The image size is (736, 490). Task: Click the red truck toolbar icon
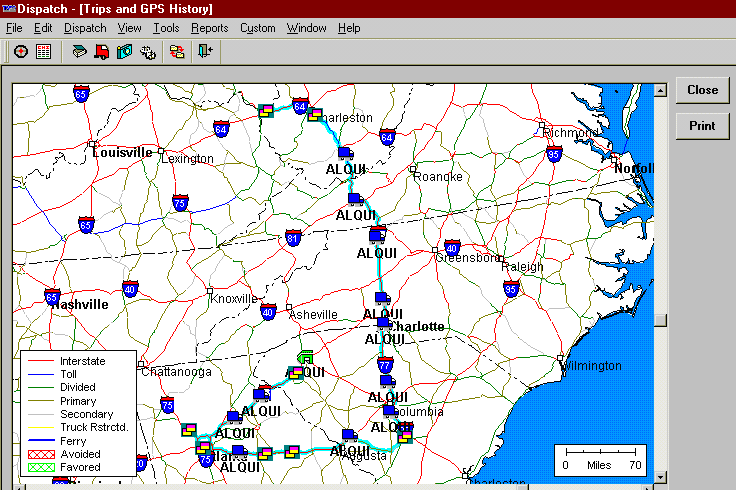click(x=101, y=51)
